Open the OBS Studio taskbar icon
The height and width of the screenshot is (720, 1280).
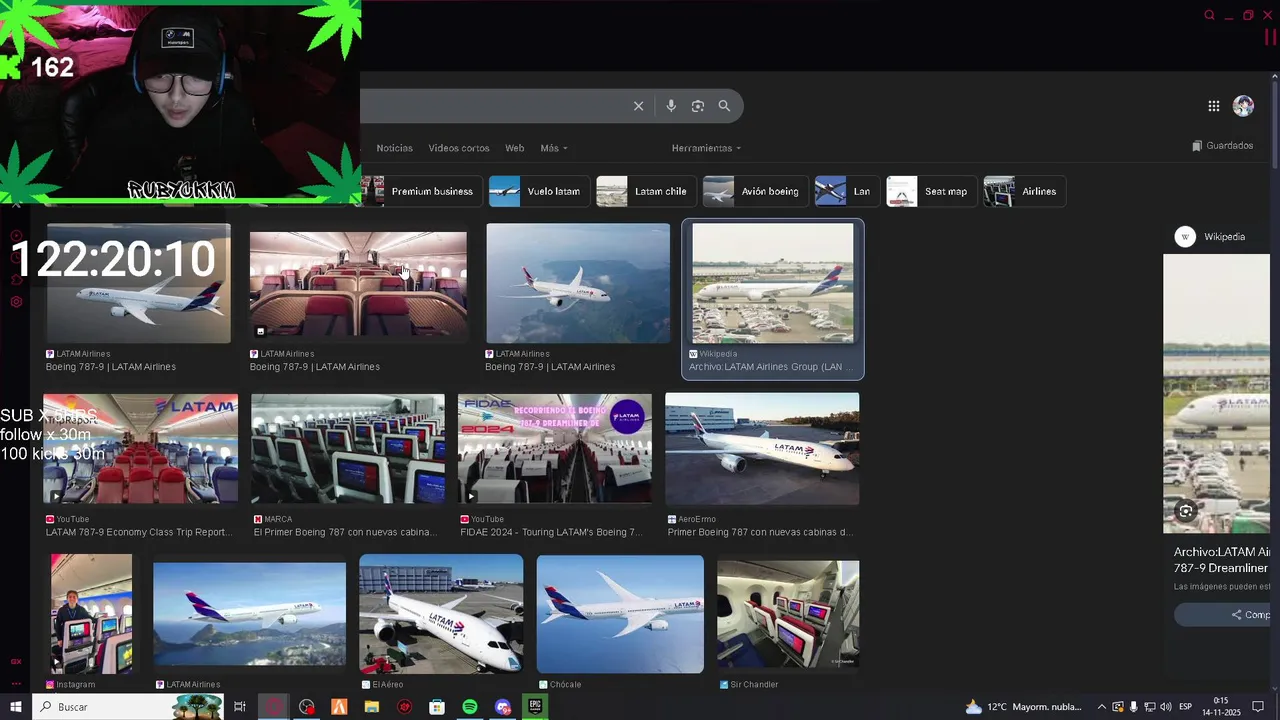coord(307,707)
